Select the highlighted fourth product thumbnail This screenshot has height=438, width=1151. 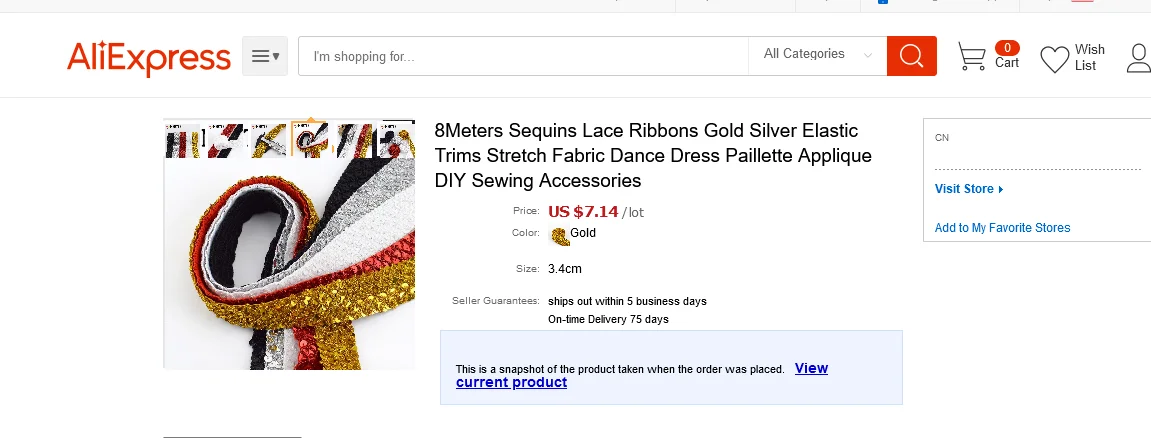click(x=310, y=140)
